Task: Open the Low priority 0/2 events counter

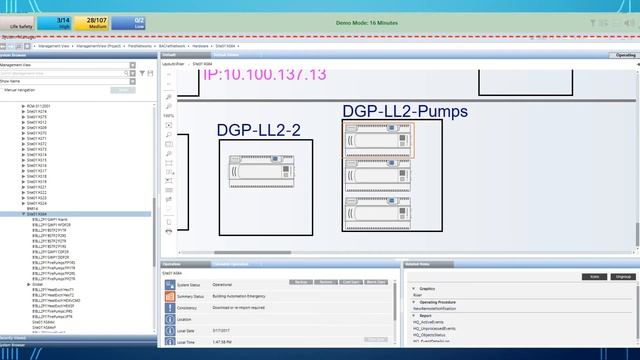Action: 129,23
